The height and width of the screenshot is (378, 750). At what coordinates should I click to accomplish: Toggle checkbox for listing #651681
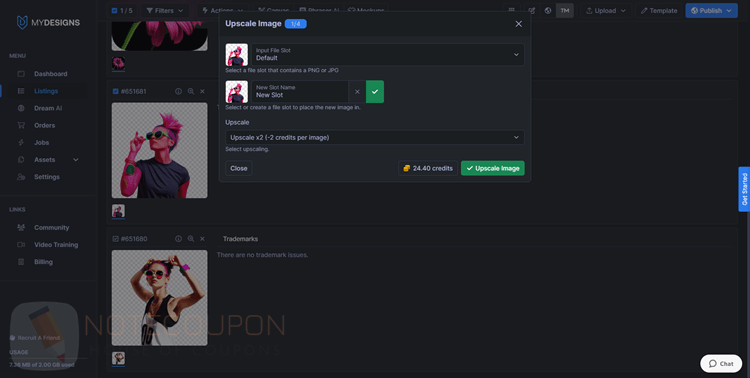coord(115,91)
